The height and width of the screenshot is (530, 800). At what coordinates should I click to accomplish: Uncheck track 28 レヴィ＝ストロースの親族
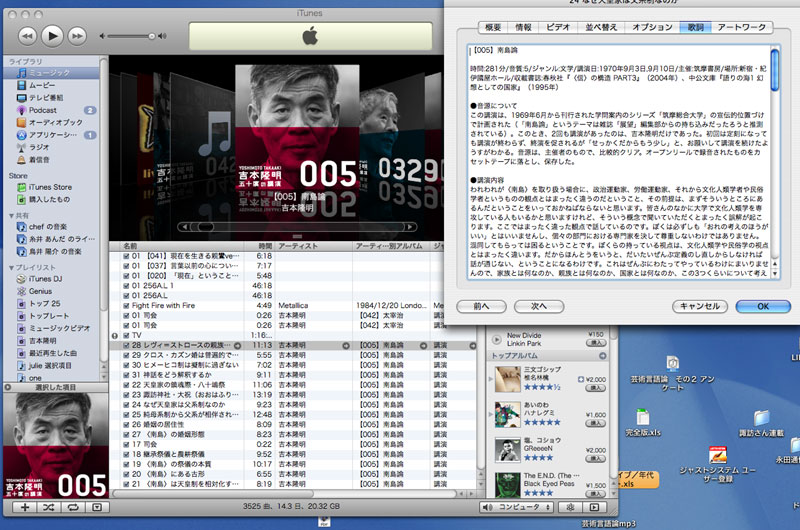(x=126, y=345)
